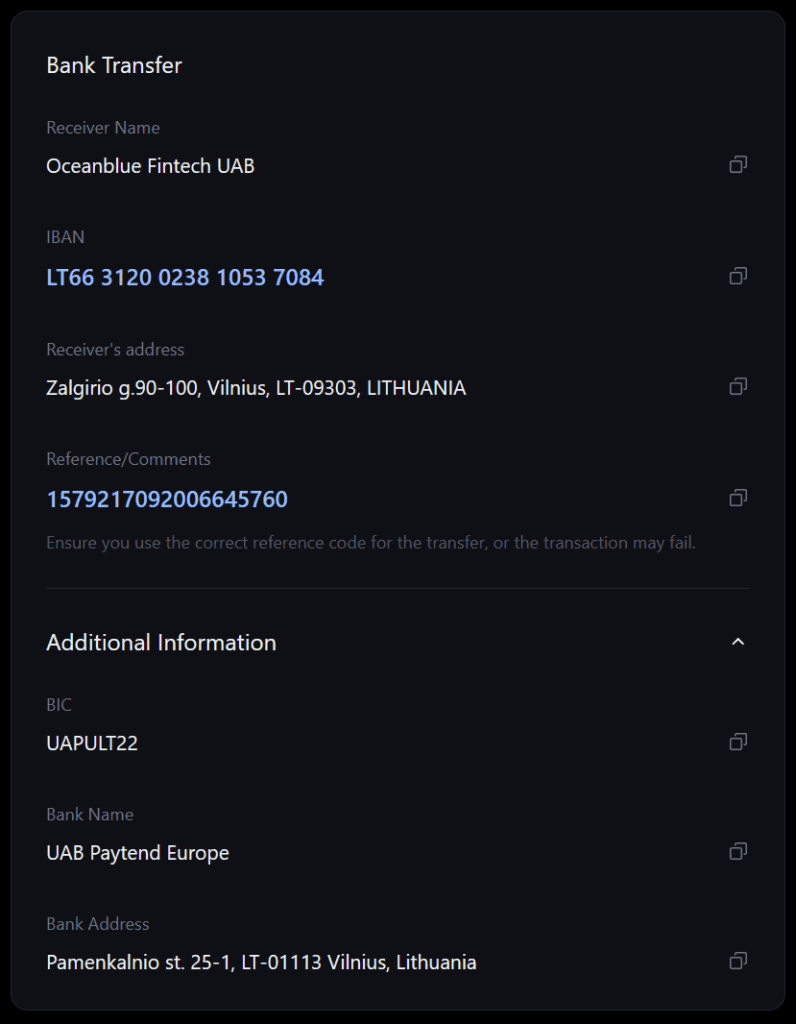Copy the Receiver Name Oceanblue Fintech UAB
The width and height of the screenshot is (796, 1024).
[739, 164]
